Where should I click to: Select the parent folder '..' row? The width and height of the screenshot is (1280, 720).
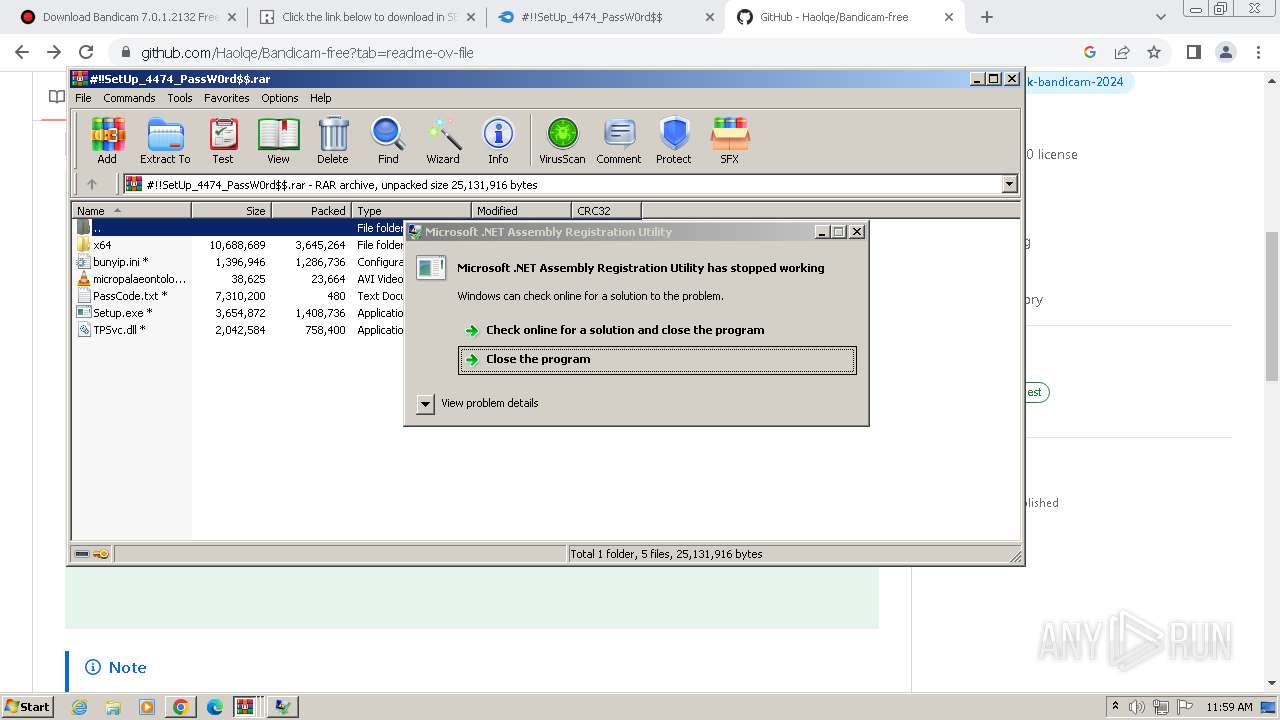(238, 228)
